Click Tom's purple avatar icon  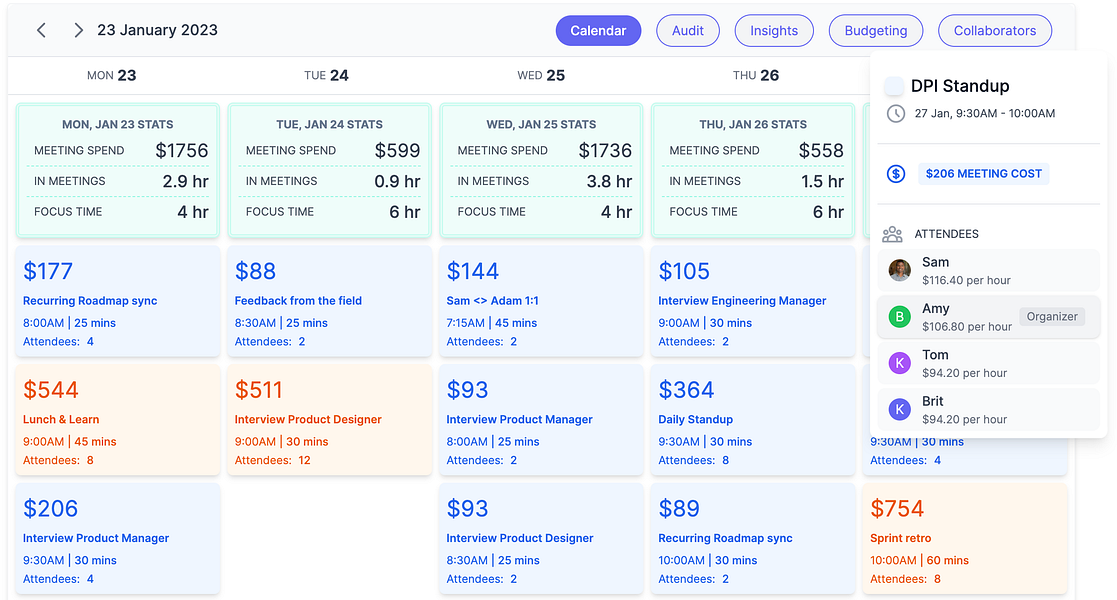900,363
